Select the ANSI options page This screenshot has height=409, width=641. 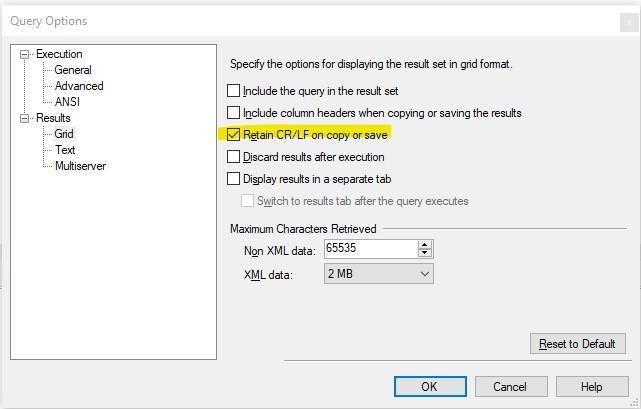point(68,102)
